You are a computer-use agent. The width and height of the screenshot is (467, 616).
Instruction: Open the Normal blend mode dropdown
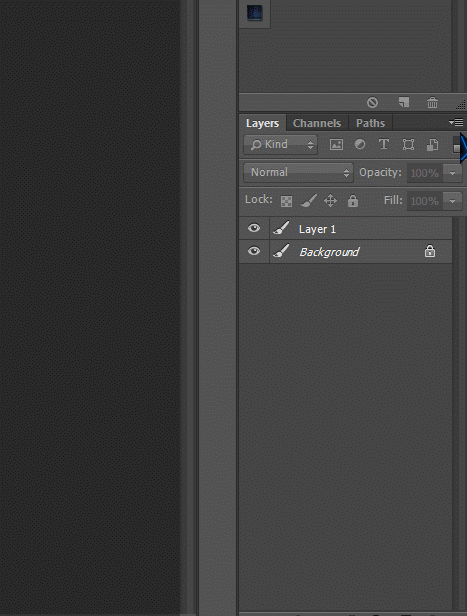[299, 172]
